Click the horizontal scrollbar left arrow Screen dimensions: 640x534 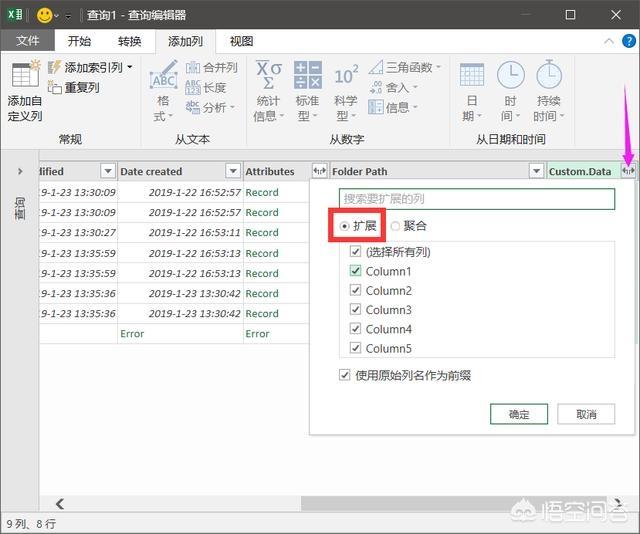coord(60,504)
